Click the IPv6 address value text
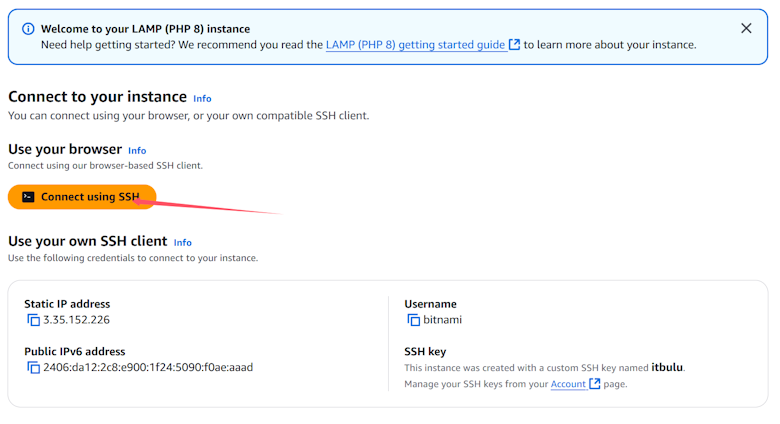 [148, 367]
